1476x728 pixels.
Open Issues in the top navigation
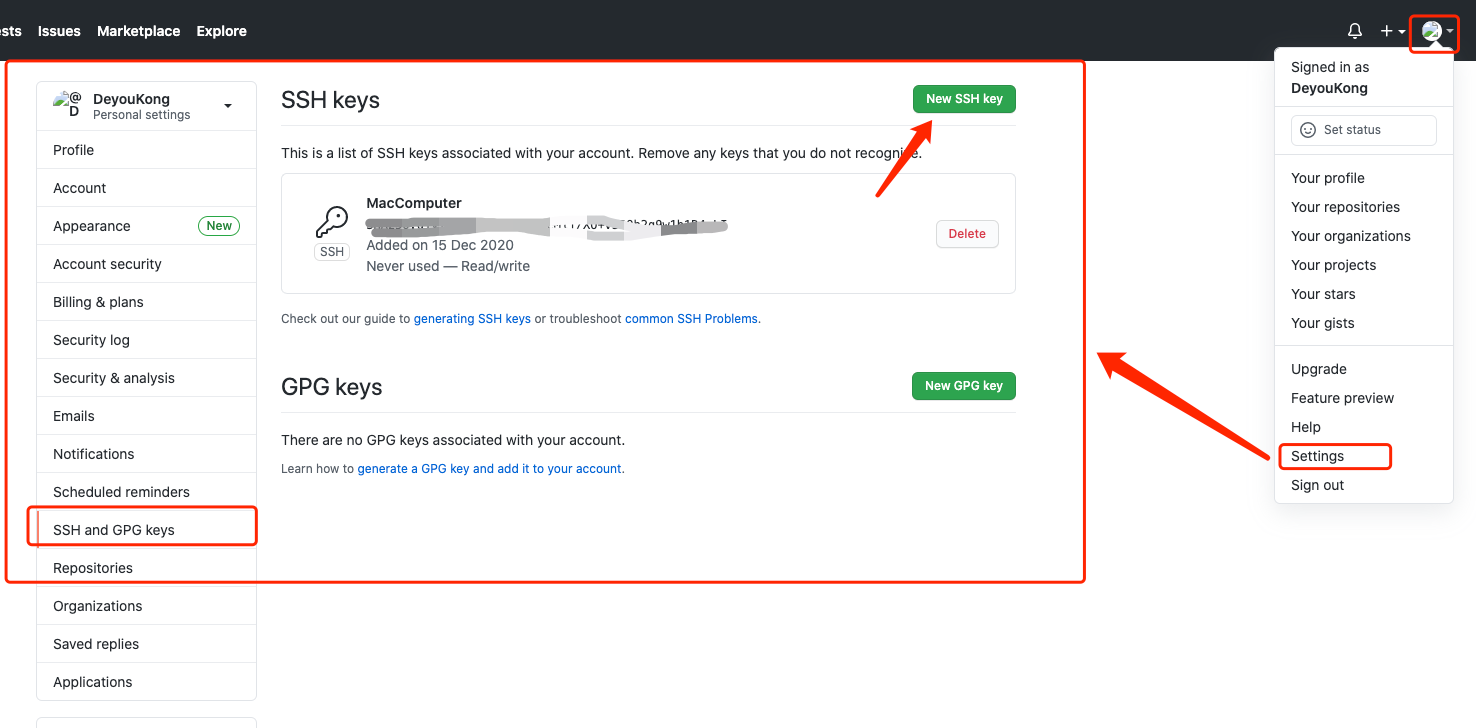[59, 31]
